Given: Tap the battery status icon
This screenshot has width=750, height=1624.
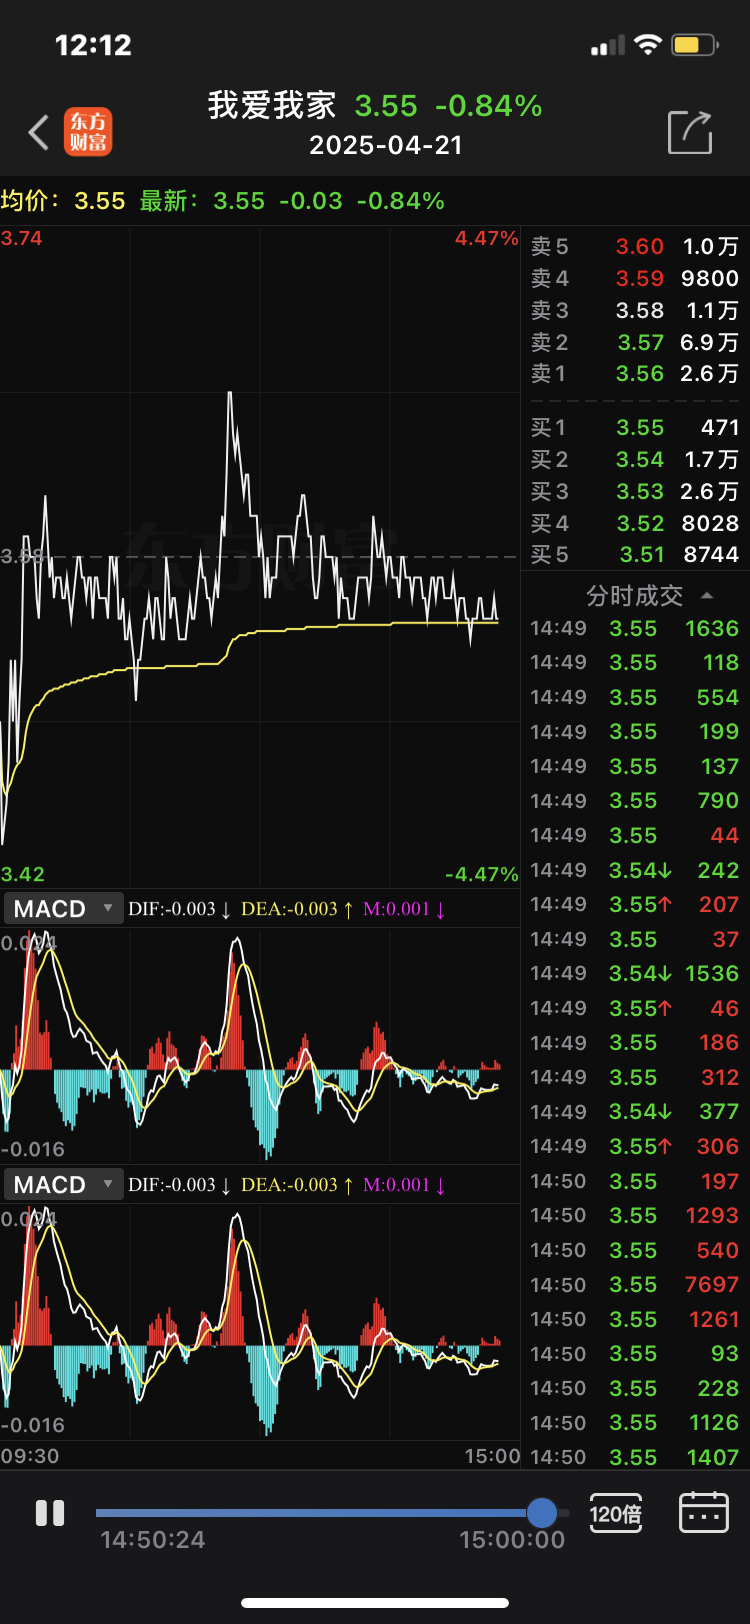Looking at the screenshot, I should 696,45.
